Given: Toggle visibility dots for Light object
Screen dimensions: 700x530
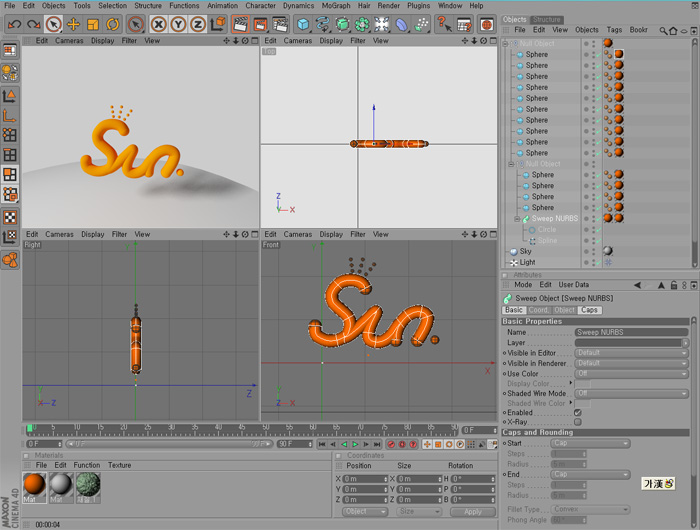Looking at the screenshot, I should pos(593,263).
